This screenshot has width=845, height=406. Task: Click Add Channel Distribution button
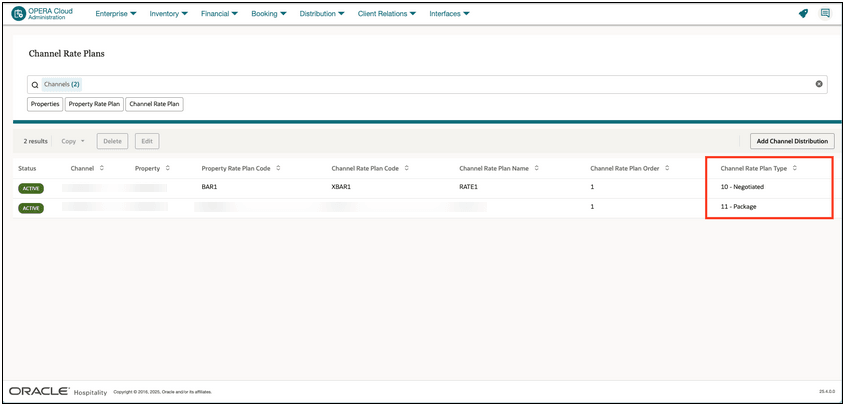point(792,141)
